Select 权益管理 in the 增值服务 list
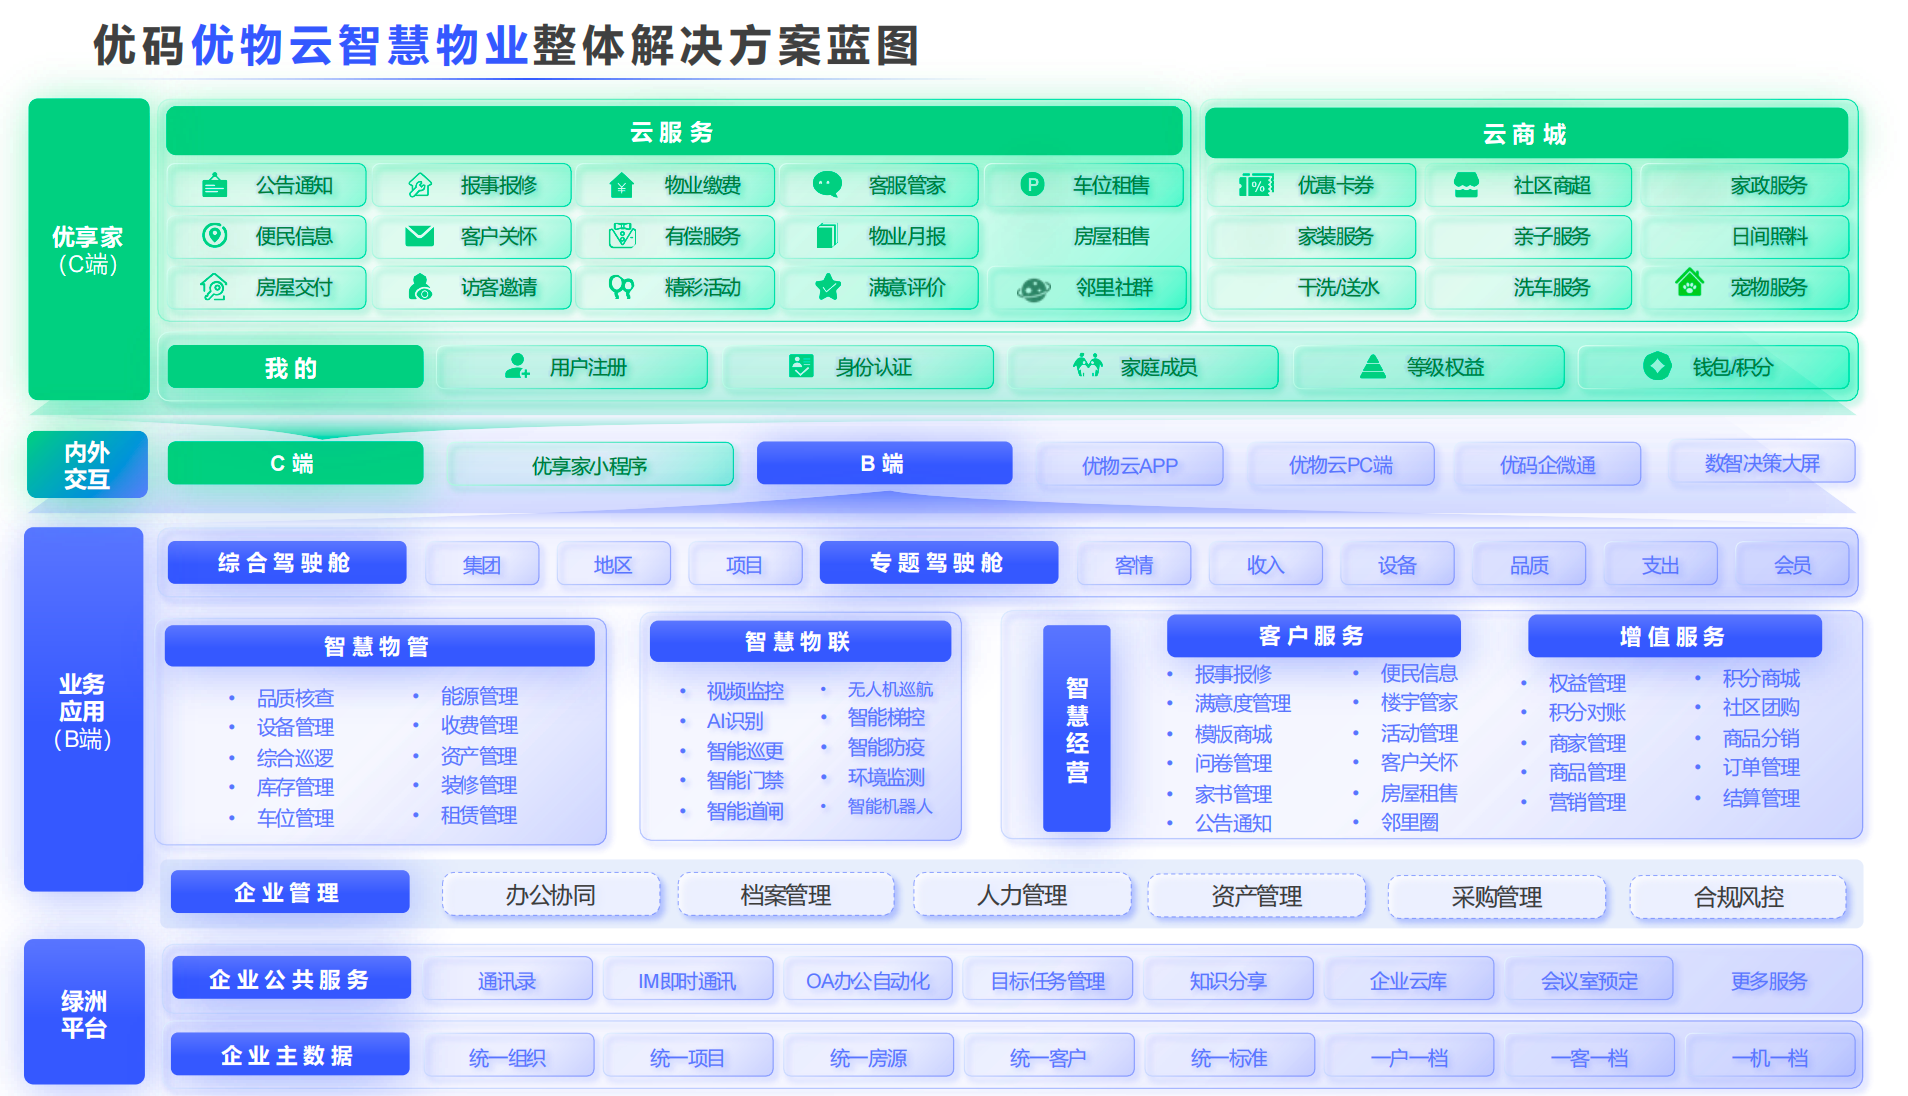The width and height of the screenshot is (1908, 1096). pyautogui.click(x=1587, y=683)
